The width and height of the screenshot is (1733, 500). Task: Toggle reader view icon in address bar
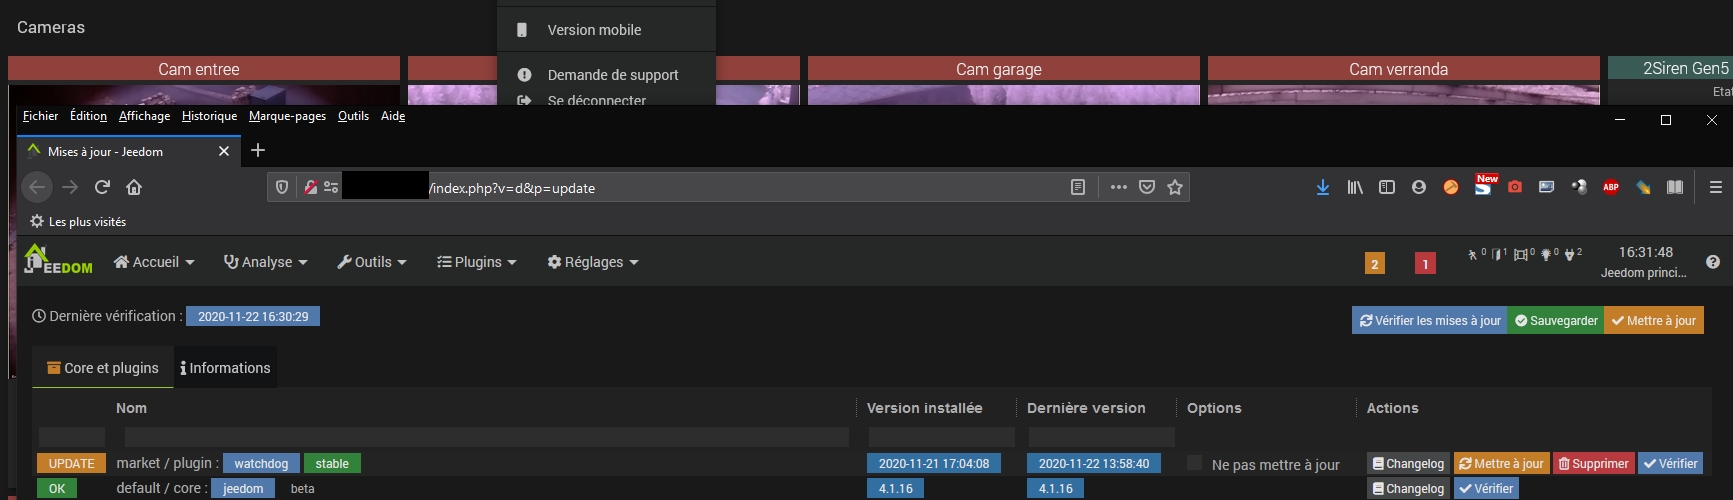pyautogui.click(x=1078, y=187)
